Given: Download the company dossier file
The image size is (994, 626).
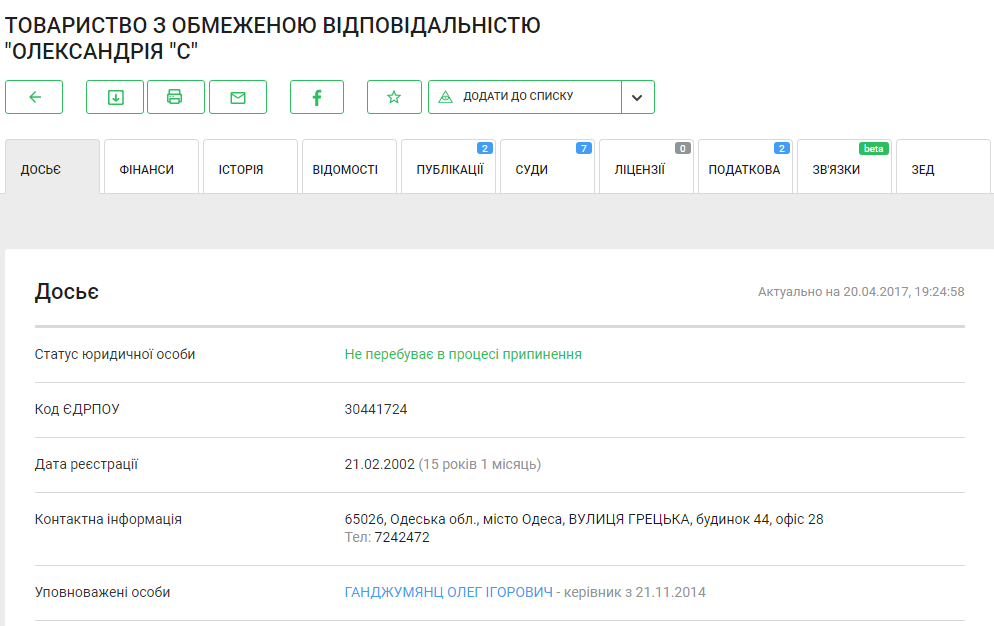Looking at the screenshot, I should pyautogui.click(x=115, y=97).
